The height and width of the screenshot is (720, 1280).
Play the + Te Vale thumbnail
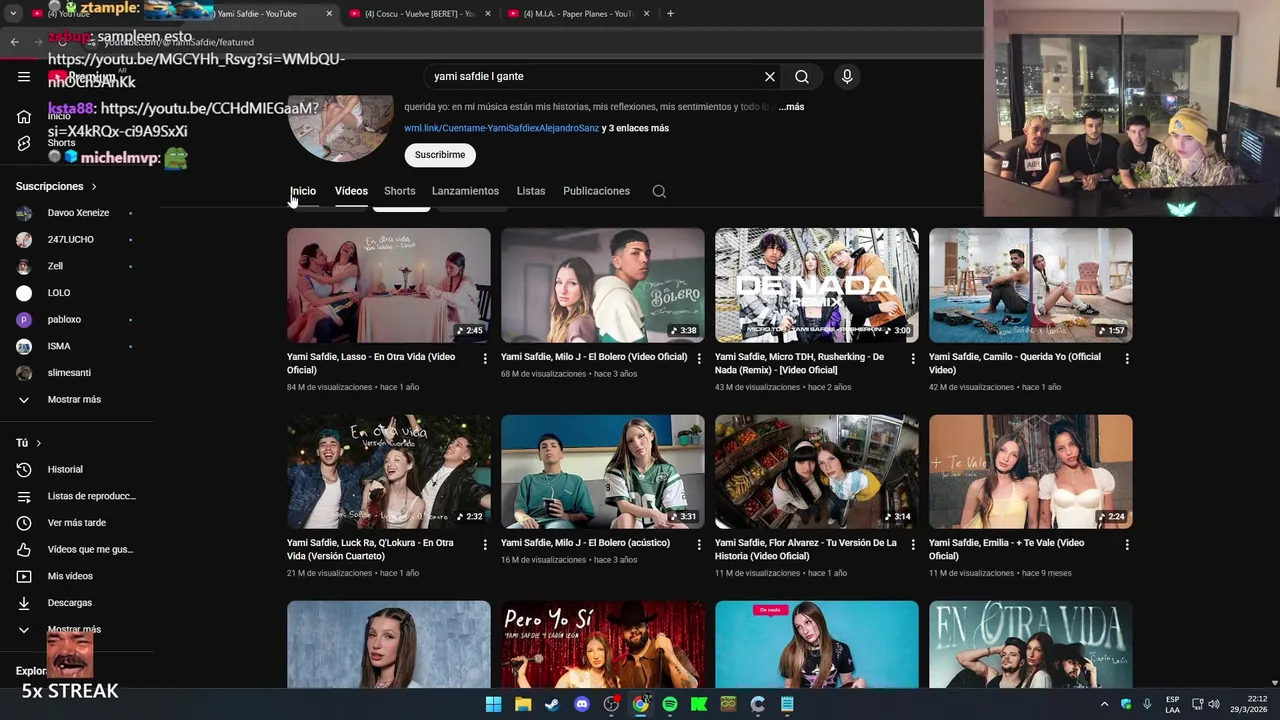pyautogui.click(x=1031, y=472)
